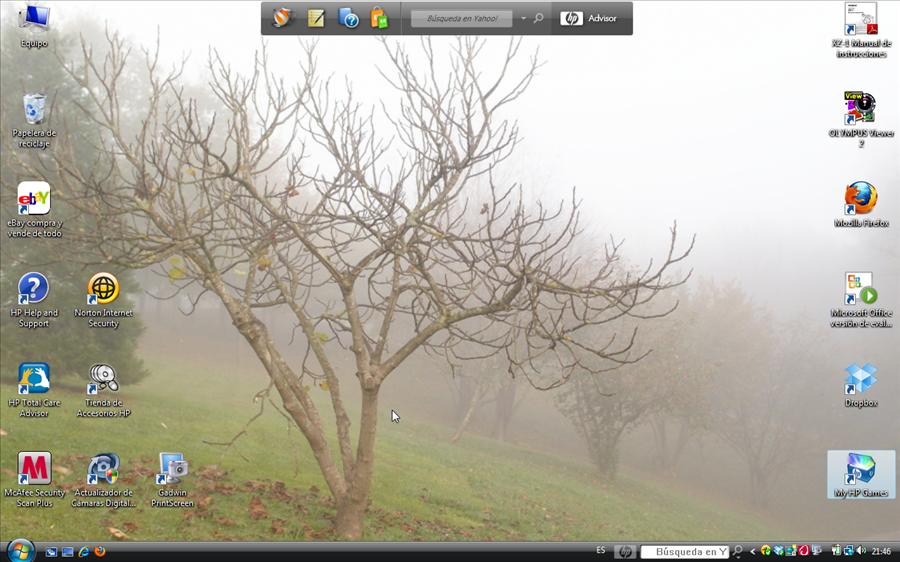
Task: Click the HP logo button on the taskbar
Action: tap(625, 552)
